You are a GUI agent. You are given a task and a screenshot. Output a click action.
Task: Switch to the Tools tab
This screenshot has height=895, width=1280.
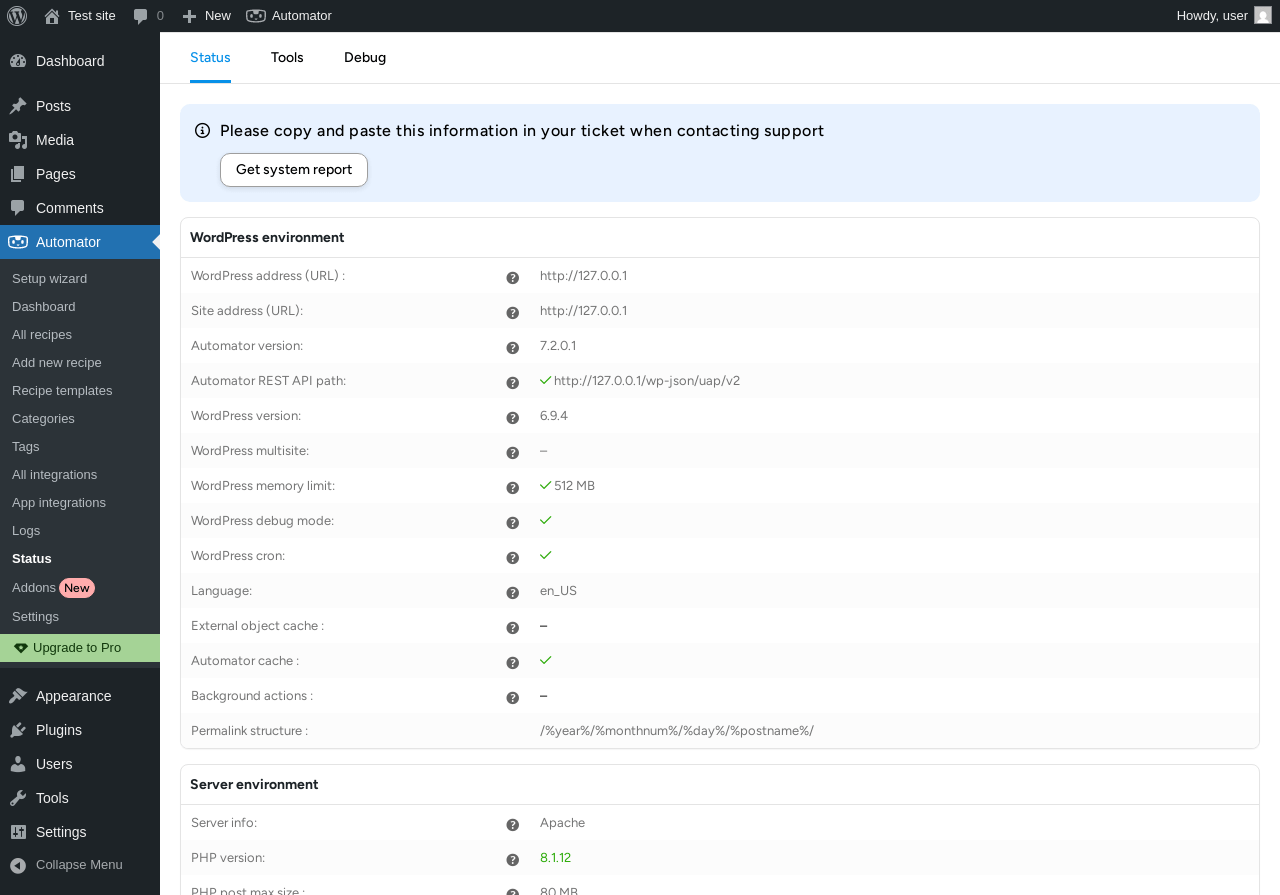pyautogui.click(x=287, y=58)
